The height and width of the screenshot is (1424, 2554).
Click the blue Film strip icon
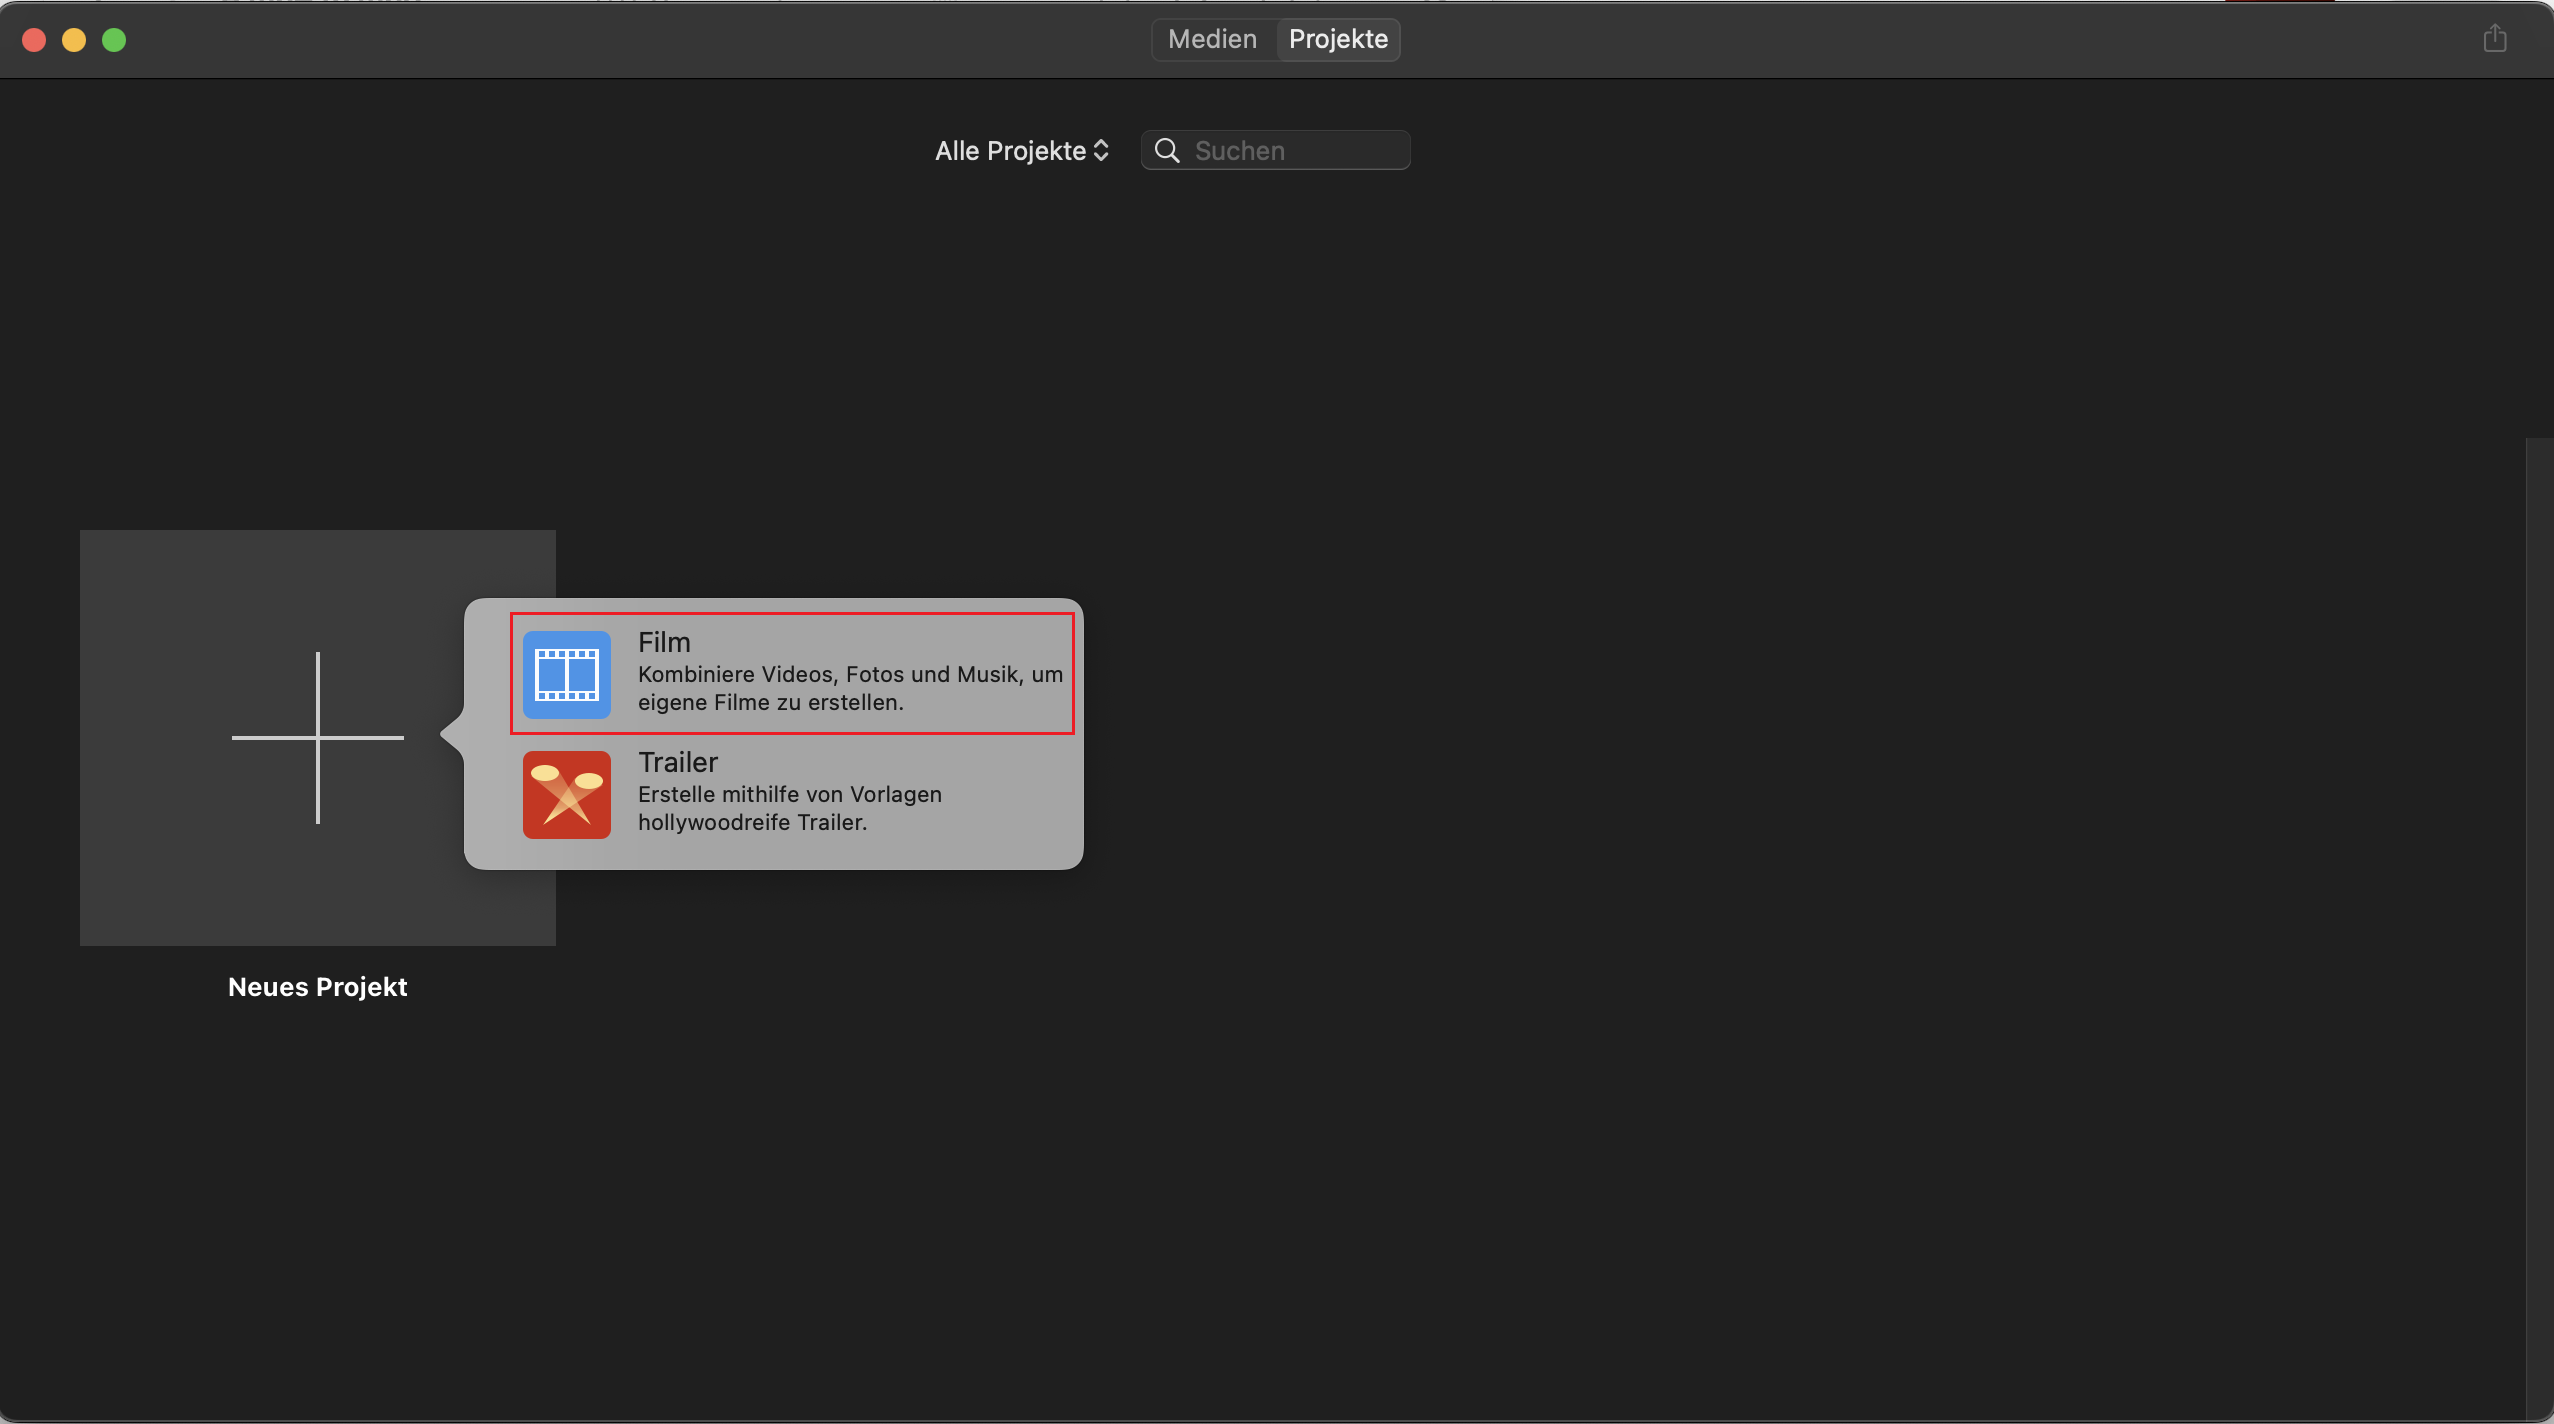[566, 675]
